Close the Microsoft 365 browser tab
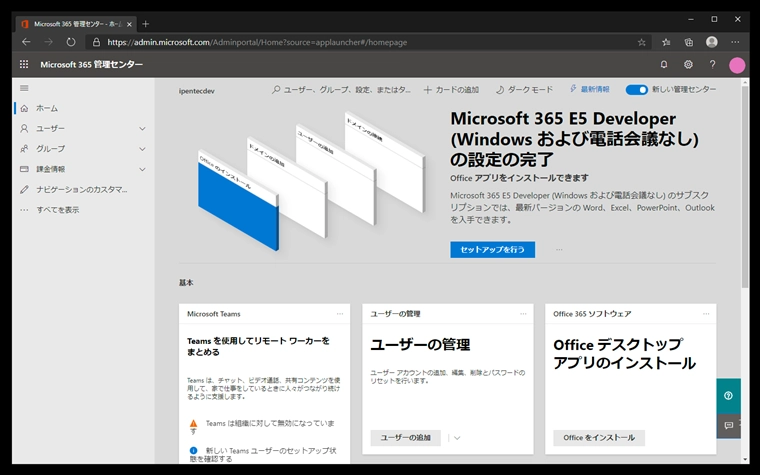The width and height of the screenshot is (760, 475). 129,24
